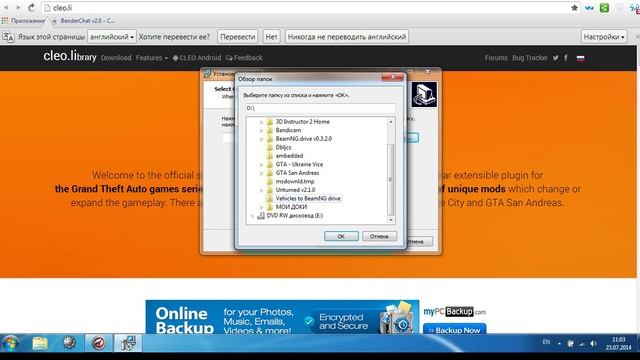The image size is (640, 360).
Task: Click the translate icon in translation bar
Action: [x=8, y=37]
